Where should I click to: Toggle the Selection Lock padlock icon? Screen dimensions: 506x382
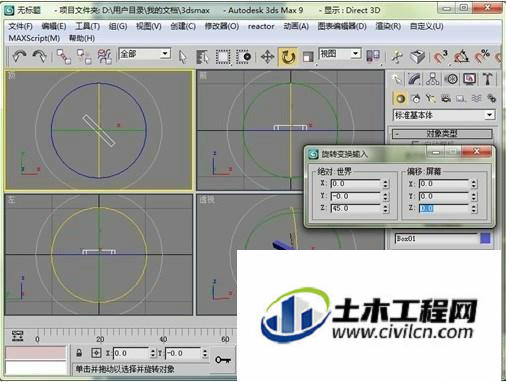point(79,353)
